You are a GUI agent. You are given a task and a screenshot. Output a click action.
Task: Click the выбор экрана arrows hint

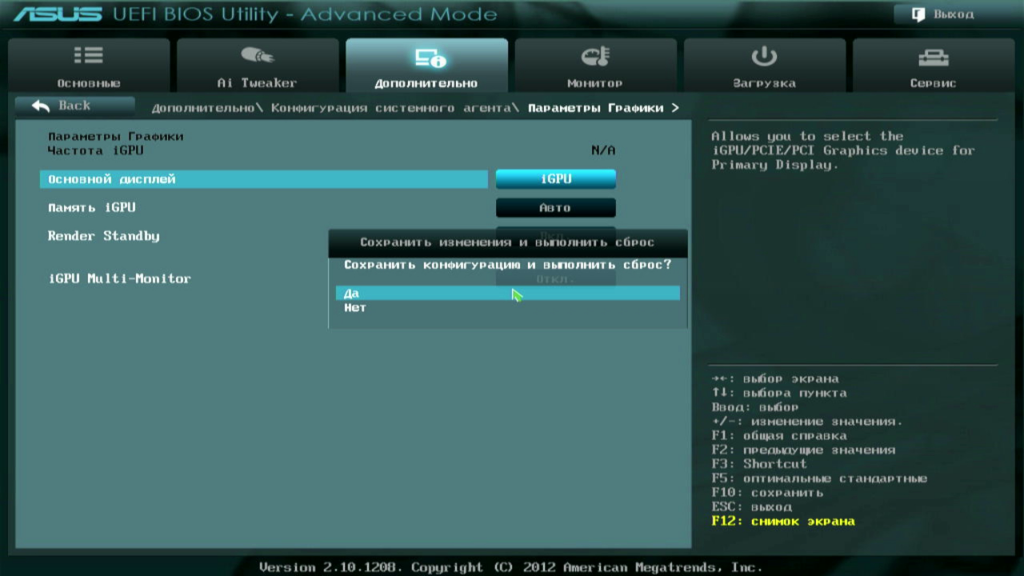pos(775,379)
